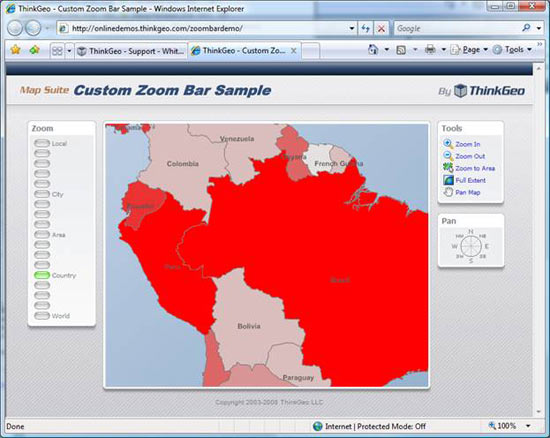This screenshot has width=550, height=438.
Task: Open the Page menu
Action: [469, 50]
